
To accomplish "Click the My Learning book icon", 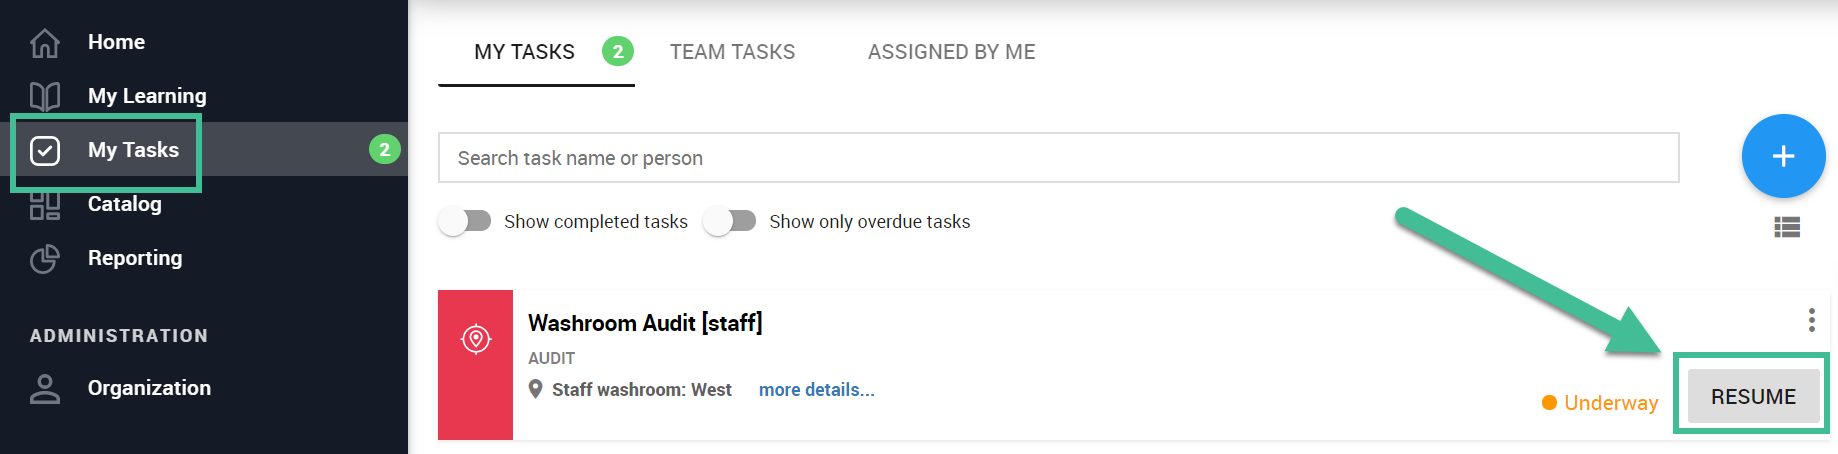I will pos(45,96).
